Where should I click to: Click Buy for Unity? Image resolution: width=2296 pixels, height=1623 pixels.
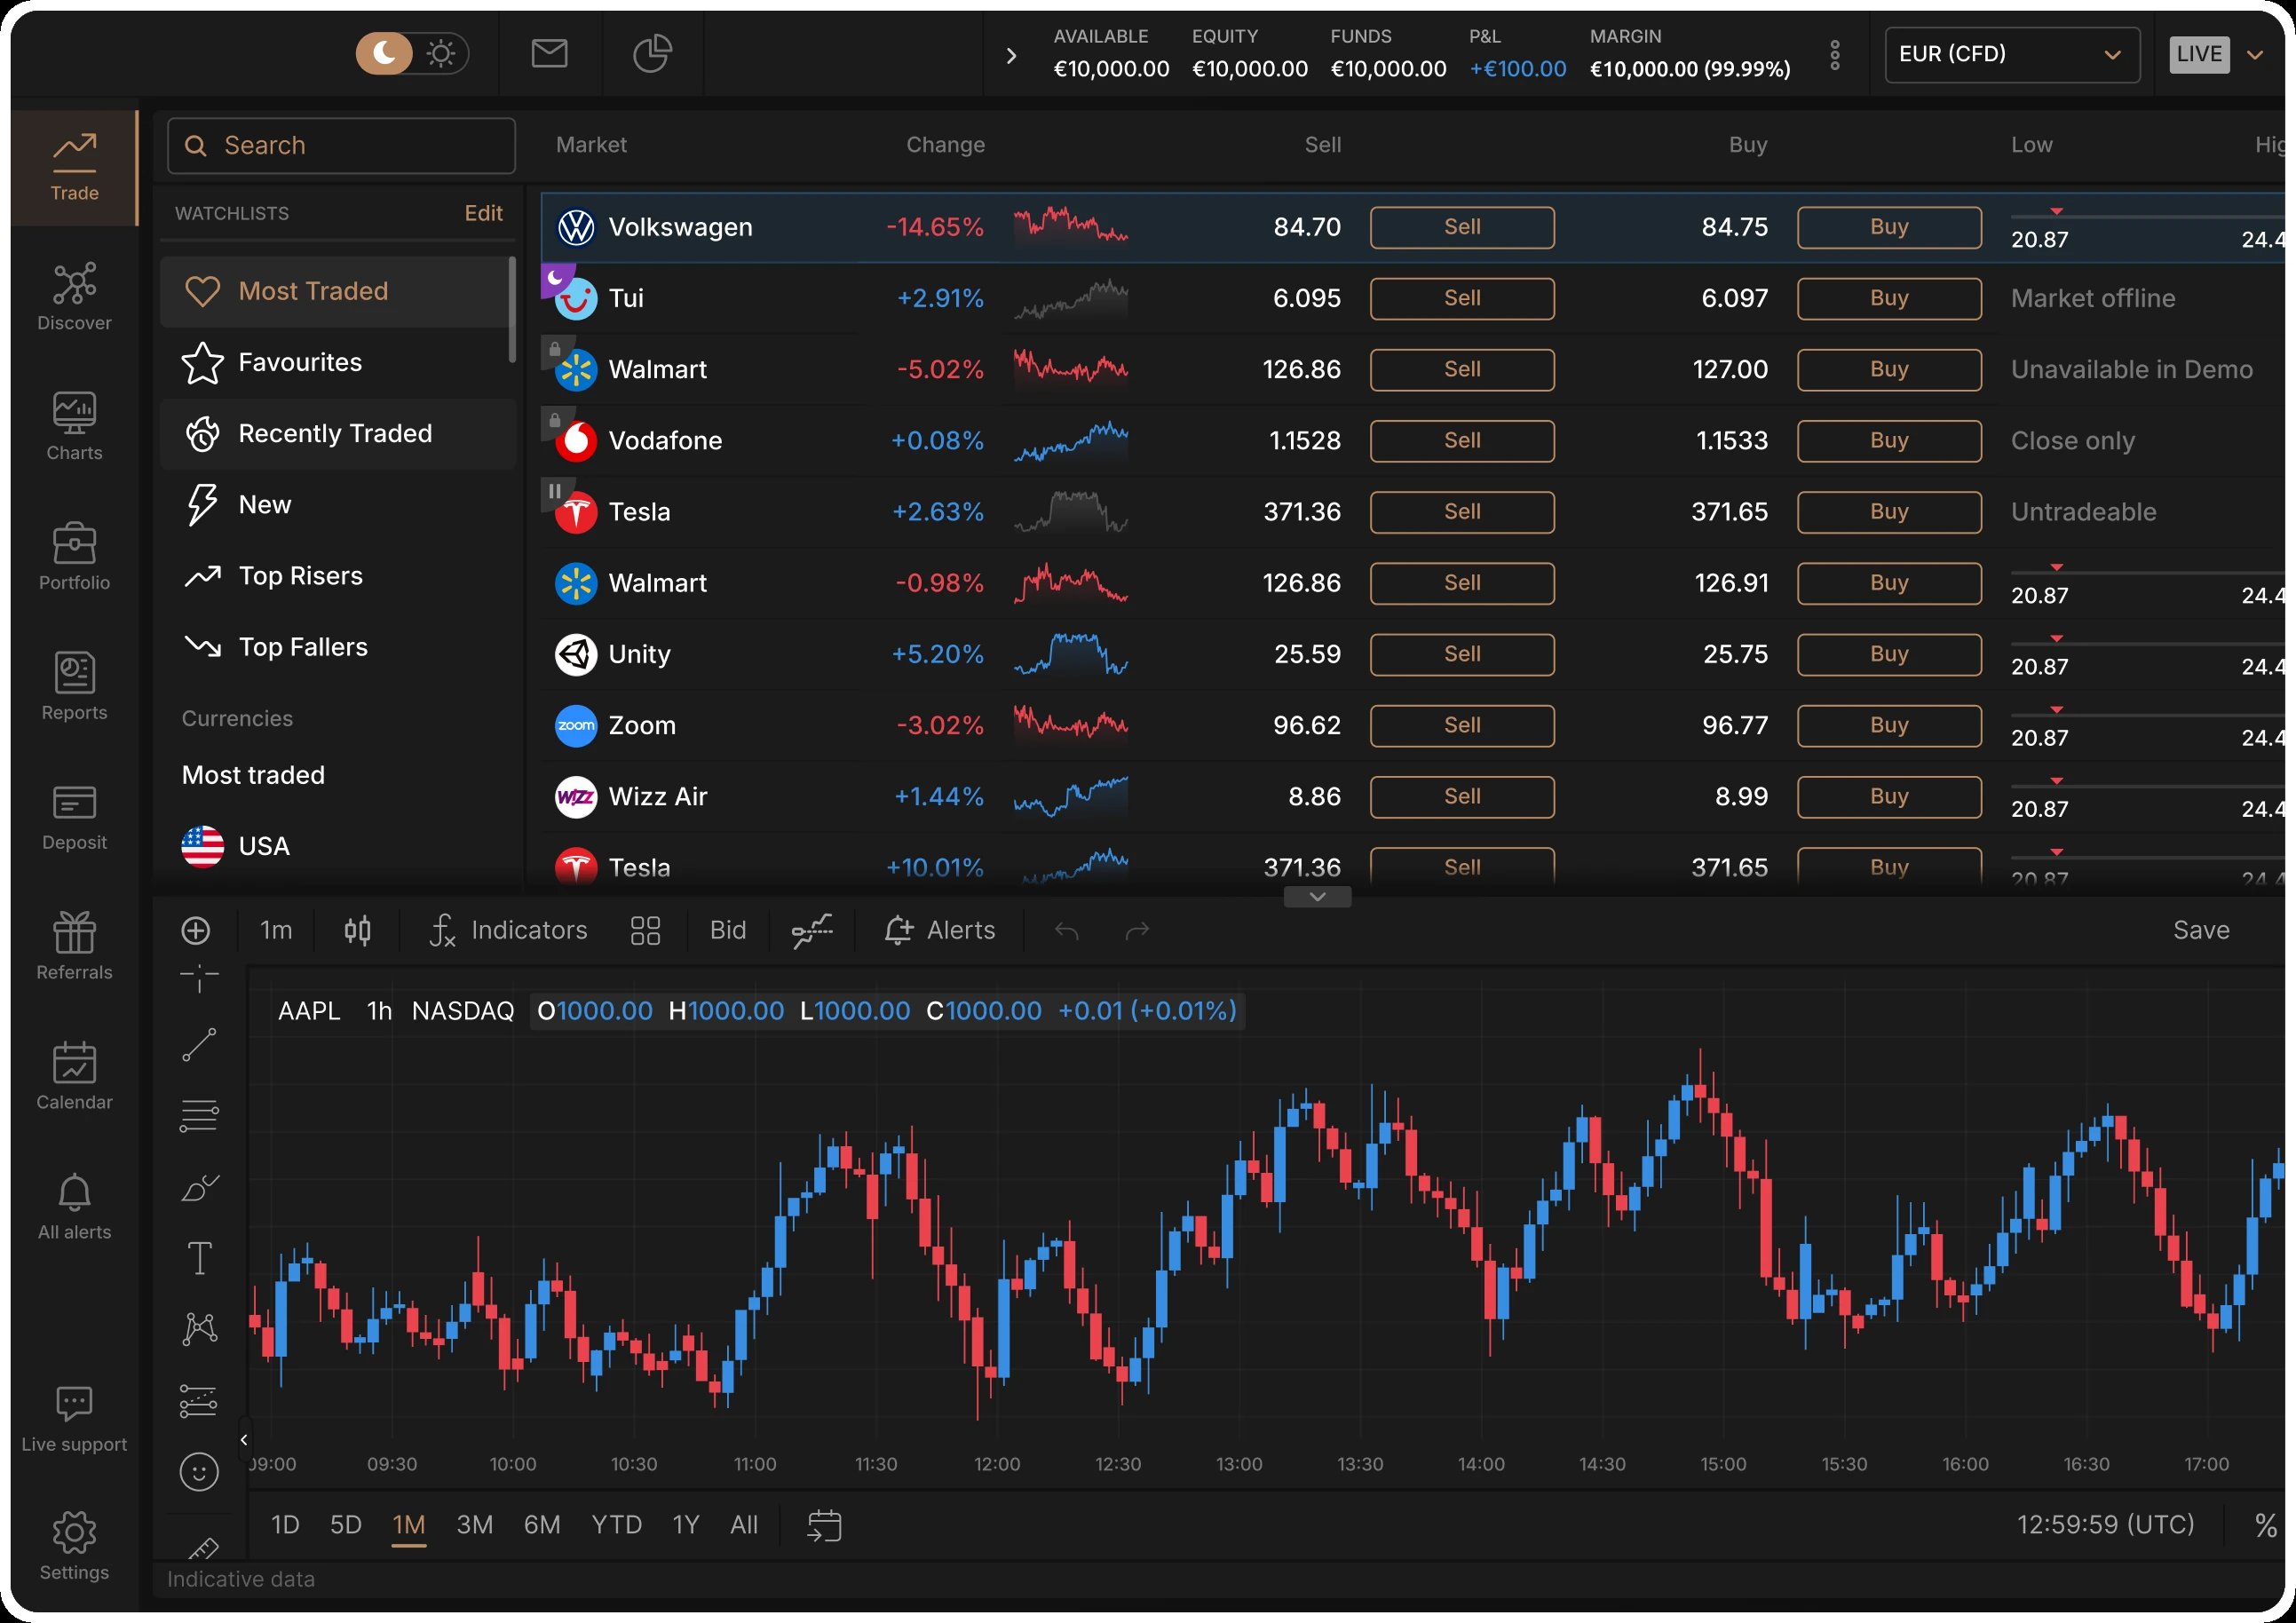(x=1889, y=654)
